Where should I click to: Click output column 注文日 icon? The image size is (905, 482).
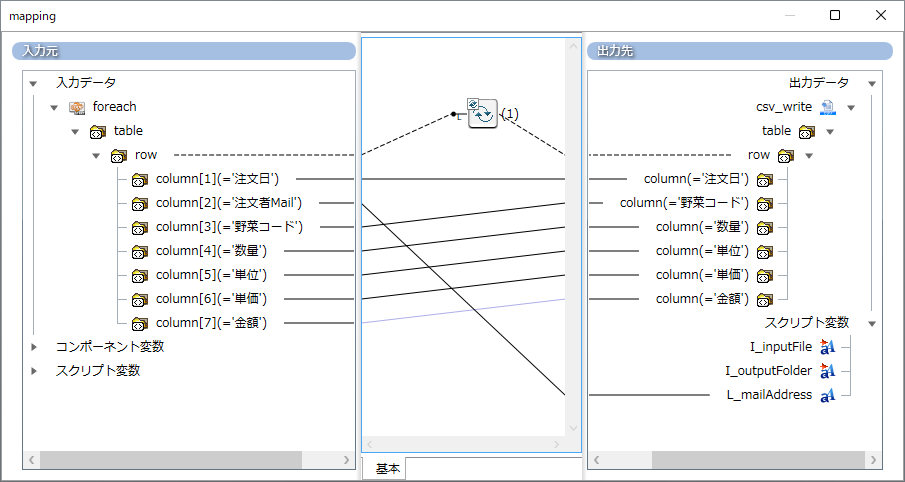(765, 180)
